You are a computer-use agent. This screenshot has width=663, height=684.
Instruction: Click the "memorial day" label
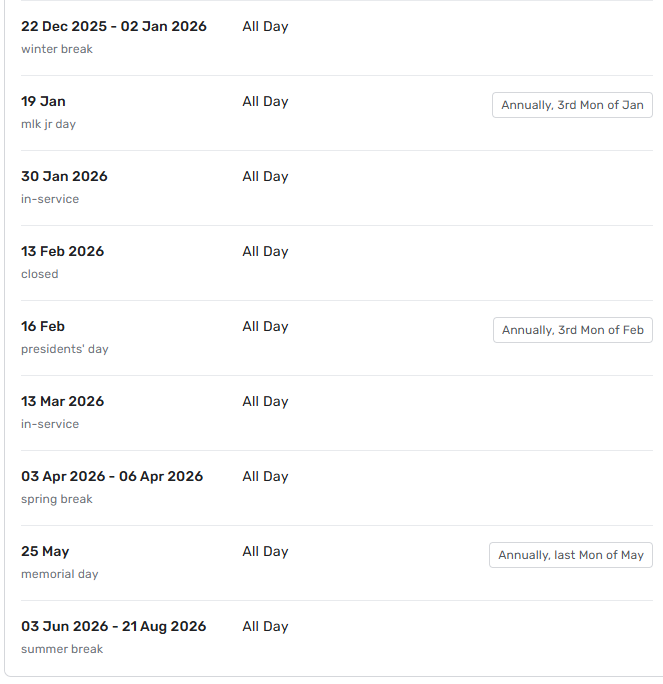pyautogui.click(x=60, y=574)
